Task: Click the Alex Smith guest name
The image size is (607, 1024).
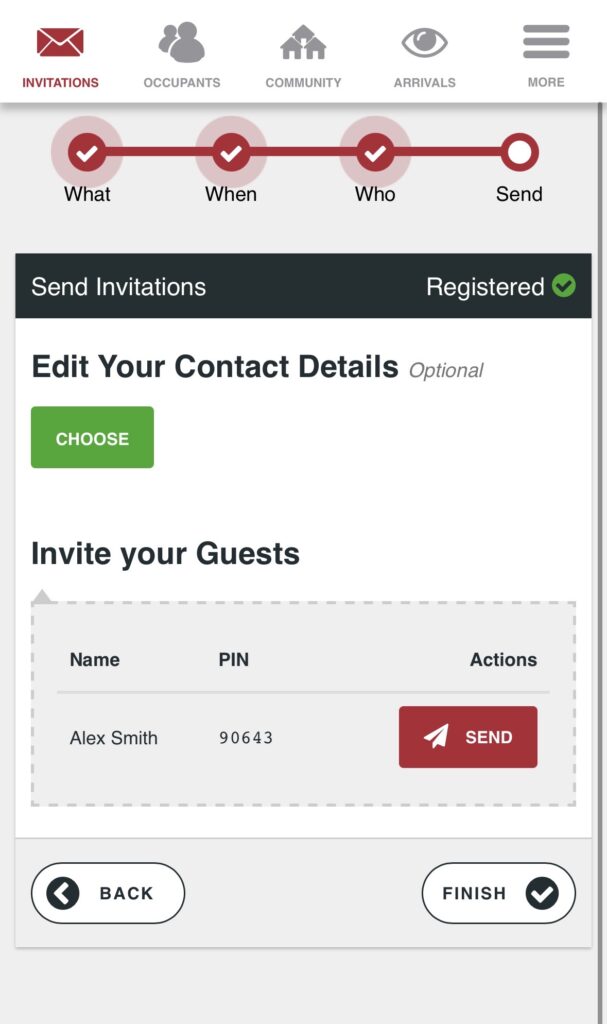Action: click(x=114, y=738)
